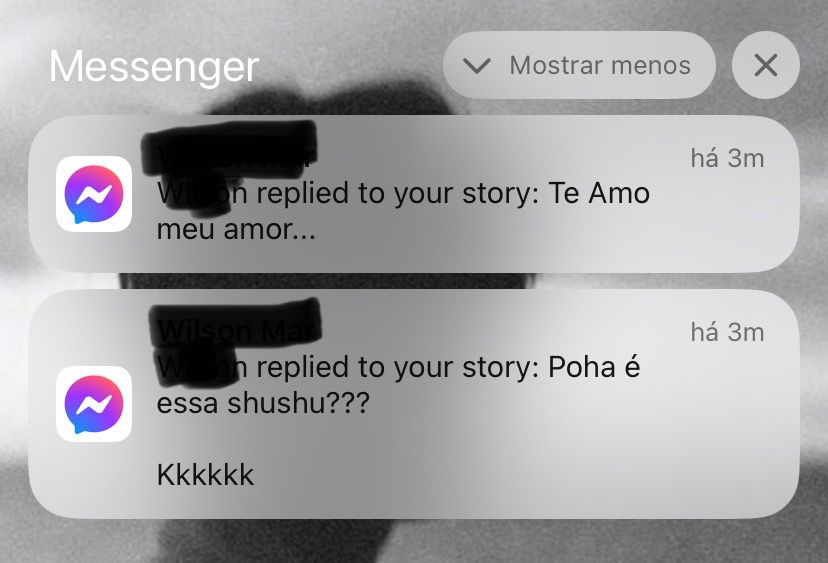Viewport: 828px width, 563px height.
Task: Tap the 'essa shushu???' line of text
Action: pyautogui.click(x=263, y=404)
